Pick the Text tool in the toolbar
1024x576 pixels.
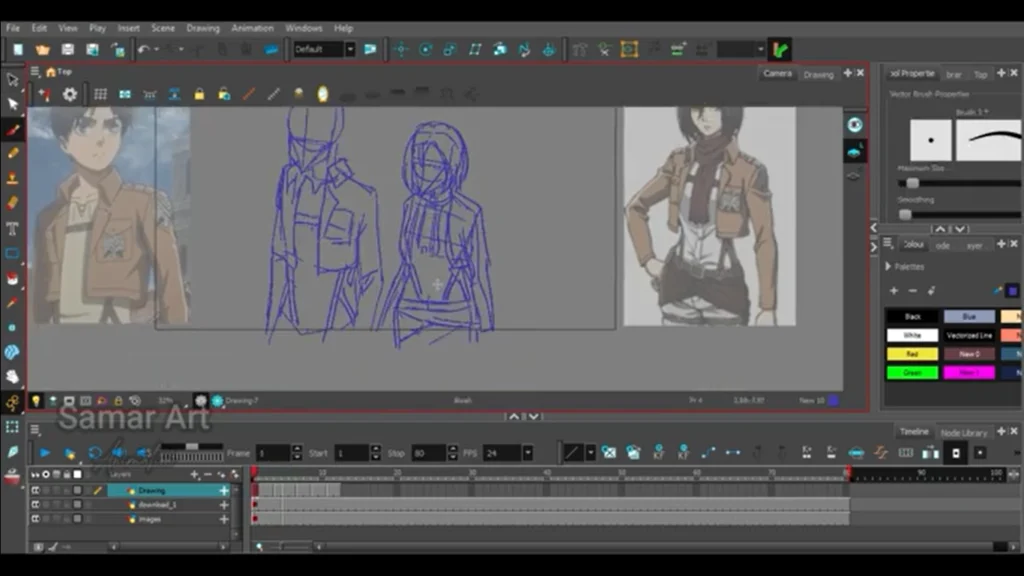[x=12, y=225]
